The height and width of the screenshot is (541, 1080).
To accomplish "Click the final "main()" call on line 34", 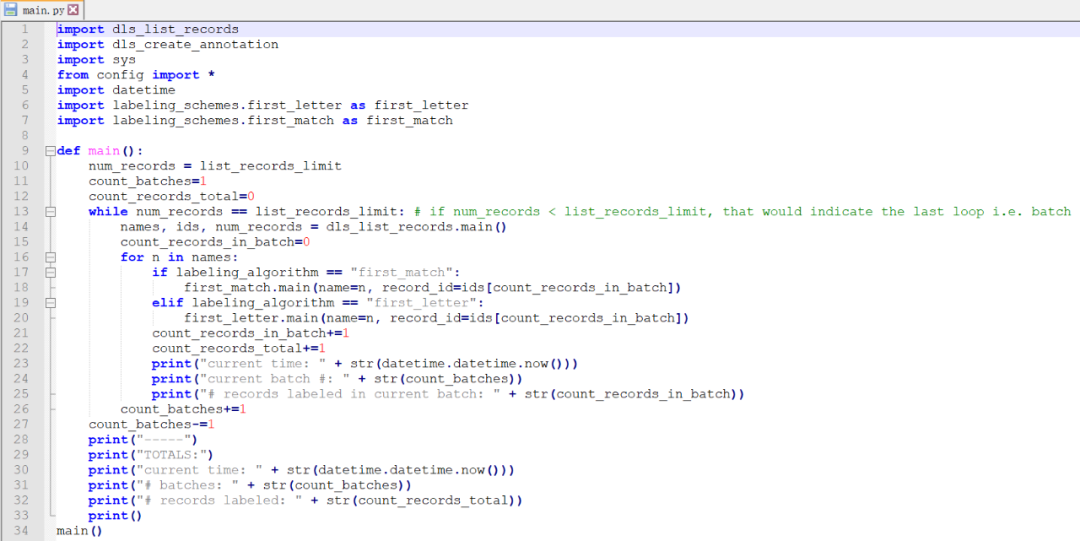I will pos(79,531).
